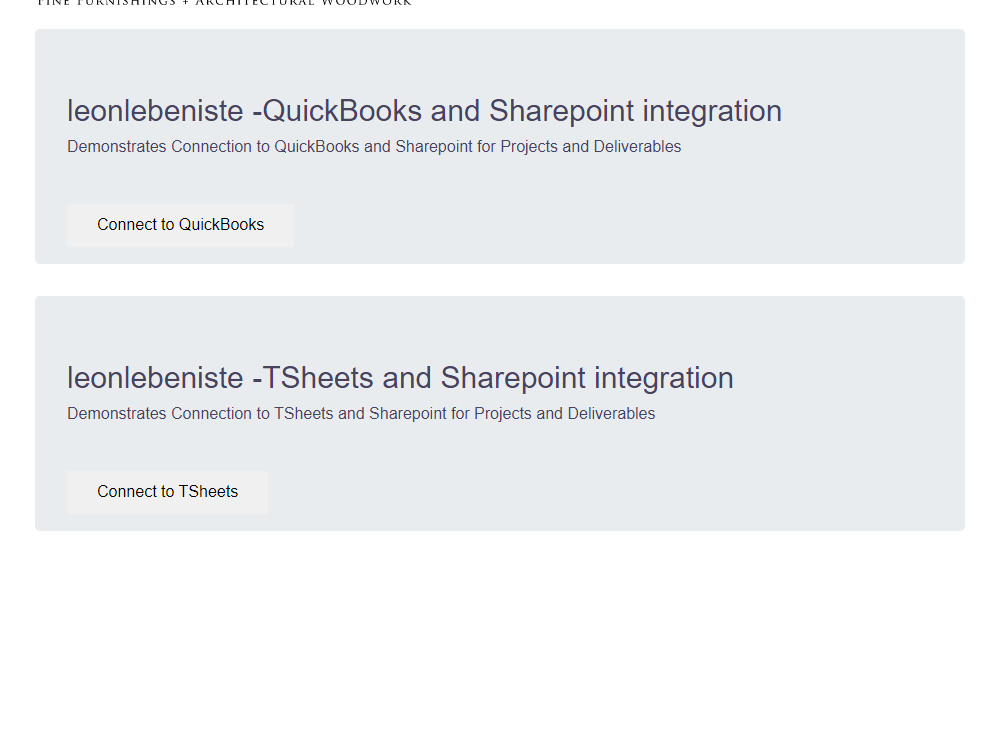The height and width of the screenshot is (750, 1000).
Task: Click the QuickBooks connection description text
Action: point(374,147)
